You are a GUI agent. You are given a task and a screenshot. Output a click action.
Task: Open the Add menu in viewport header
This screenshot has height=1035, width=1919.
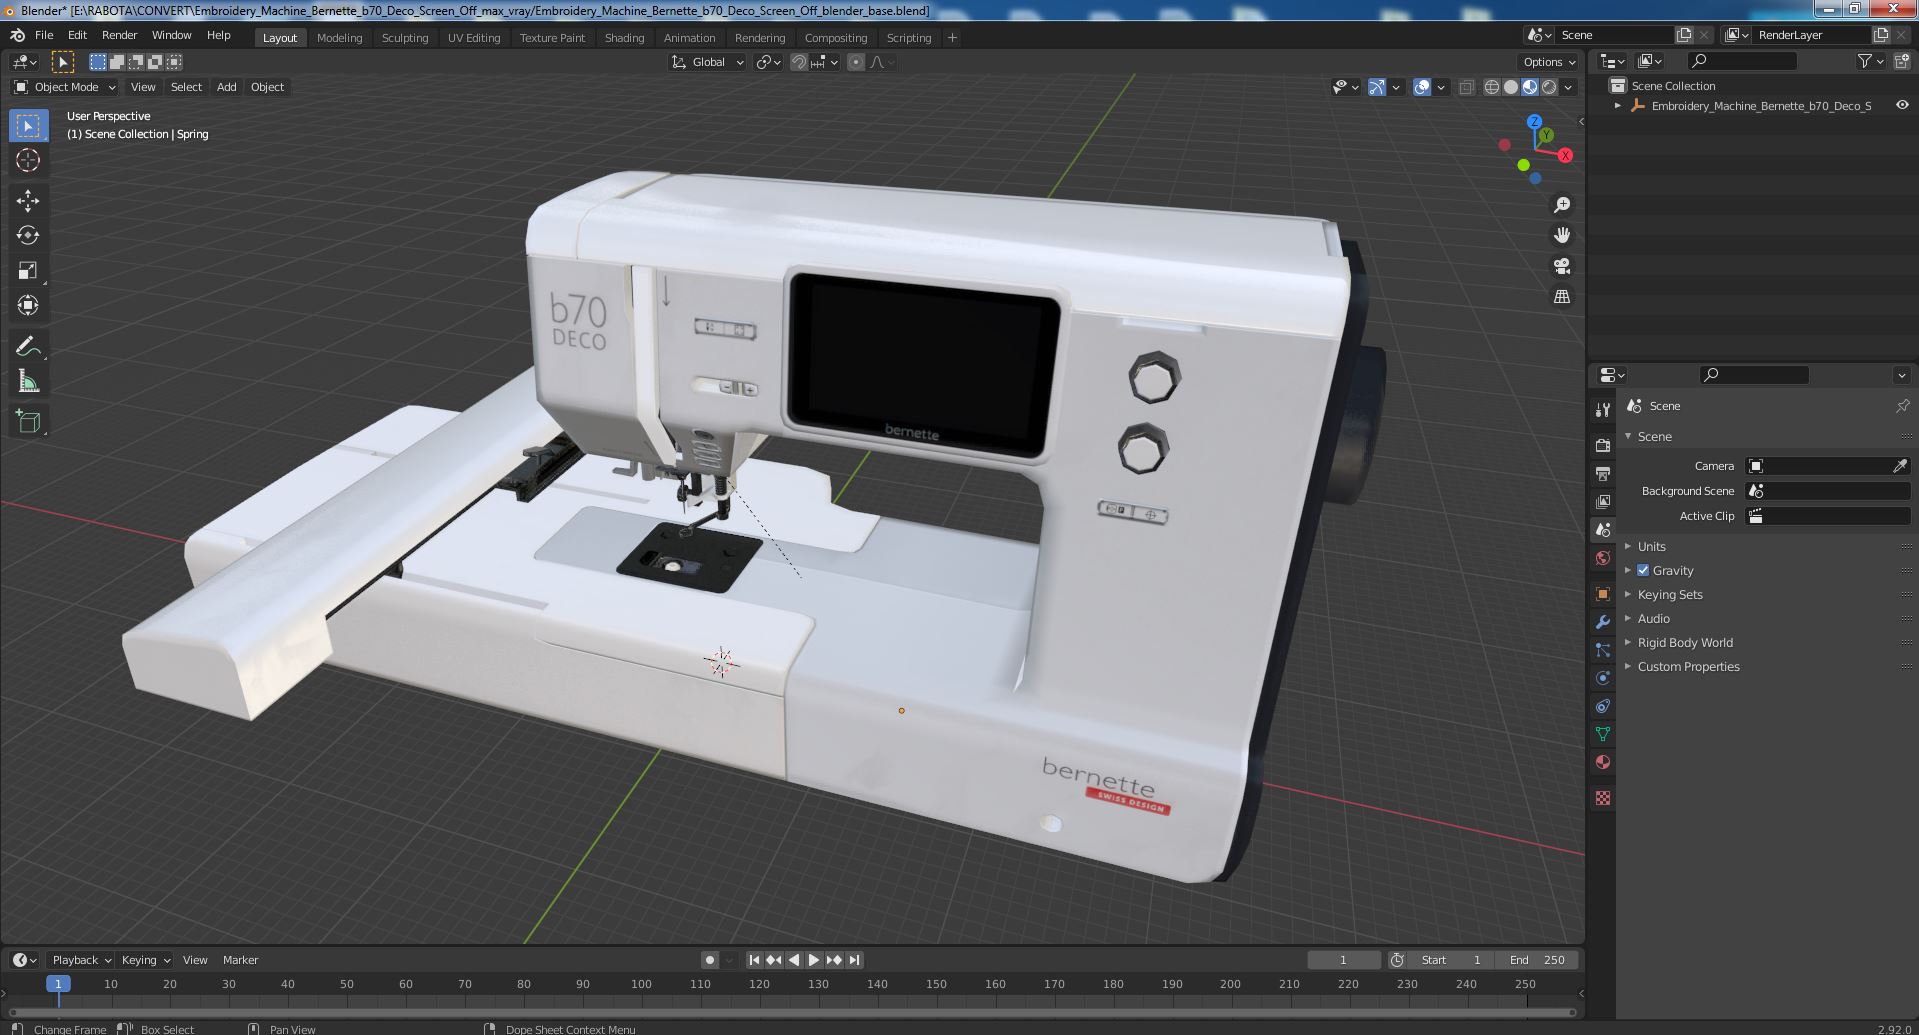pyautogui.click(x=227, y=87)
